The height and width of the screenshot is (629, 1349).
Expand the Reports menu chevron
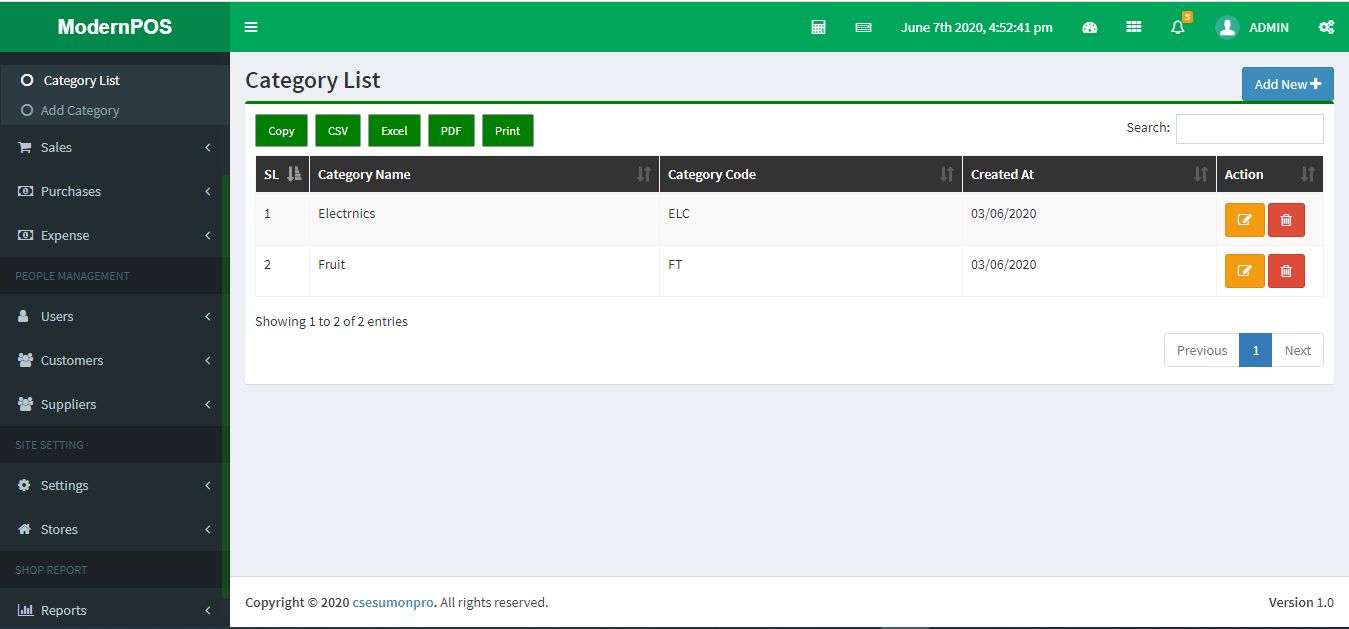(x=208, y=610)
